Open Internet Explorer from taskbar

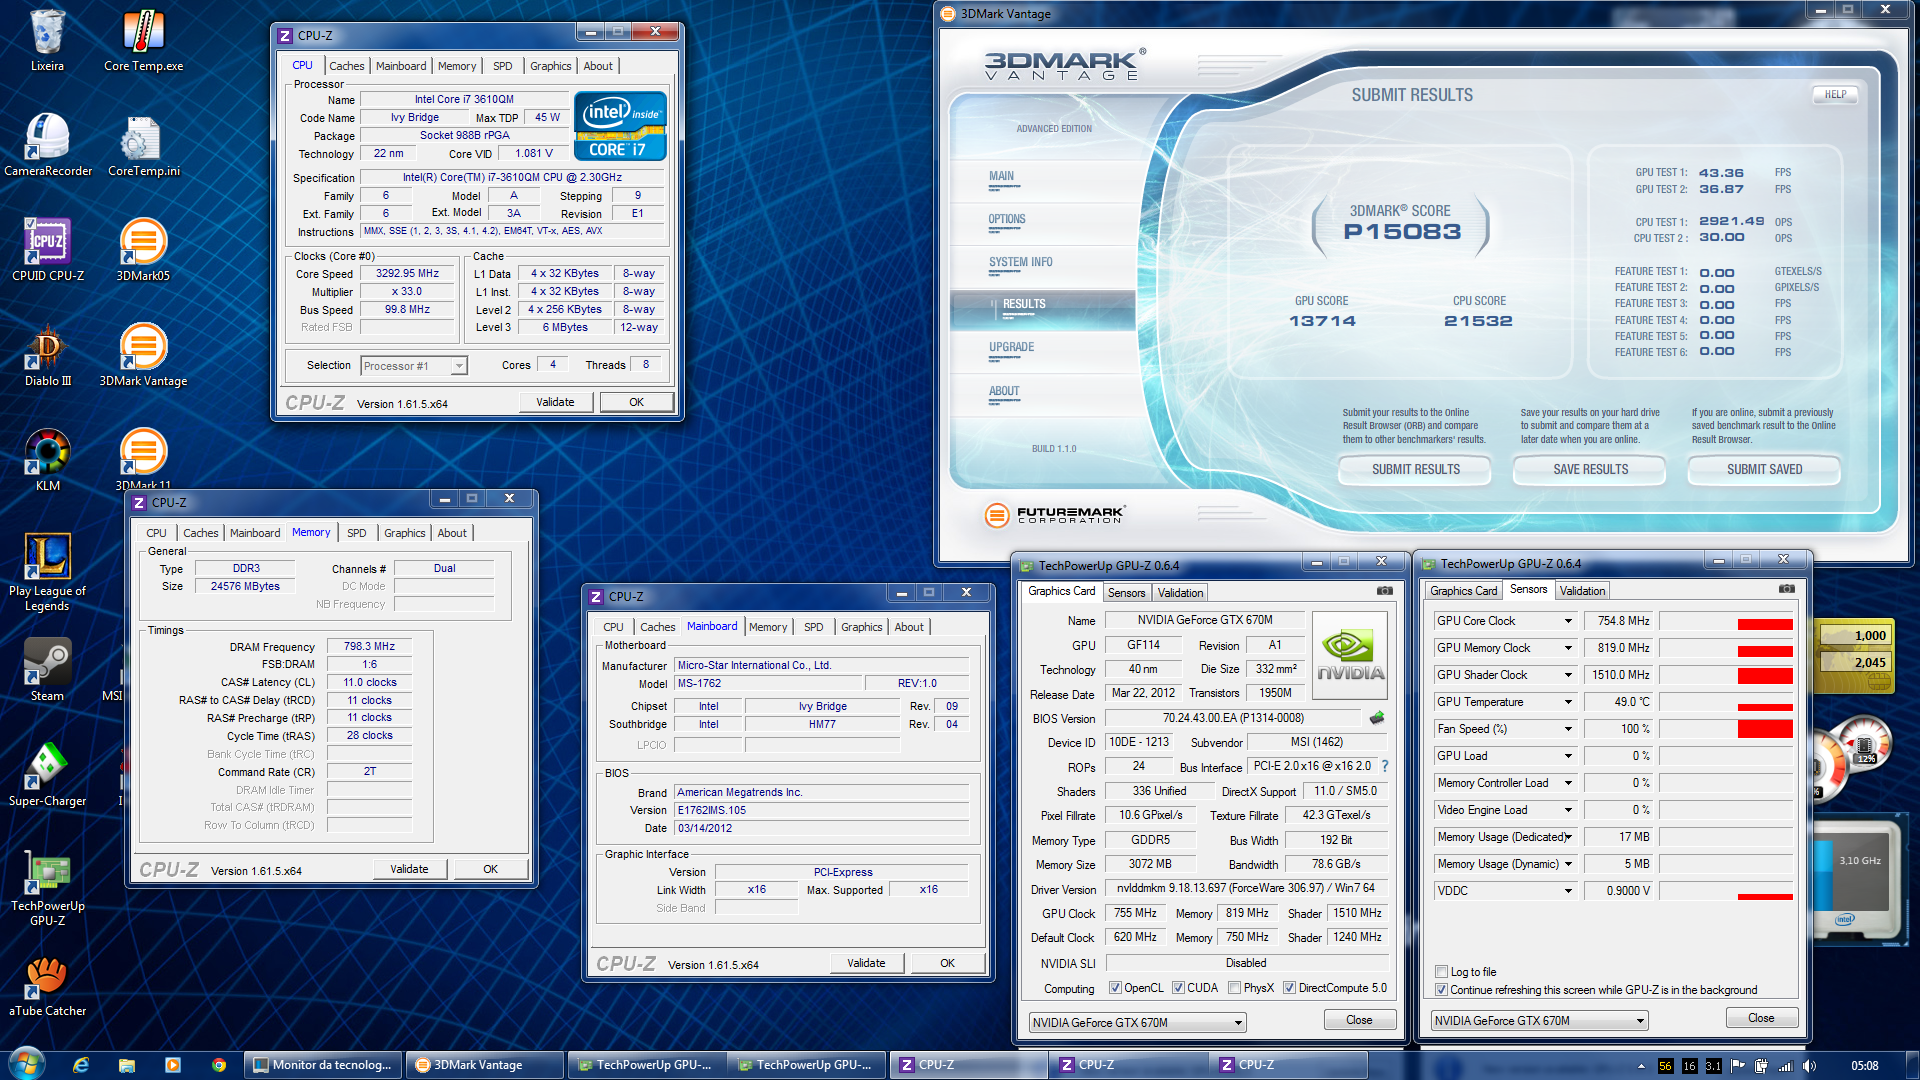pyautogui.click(x=81, y=1065)
